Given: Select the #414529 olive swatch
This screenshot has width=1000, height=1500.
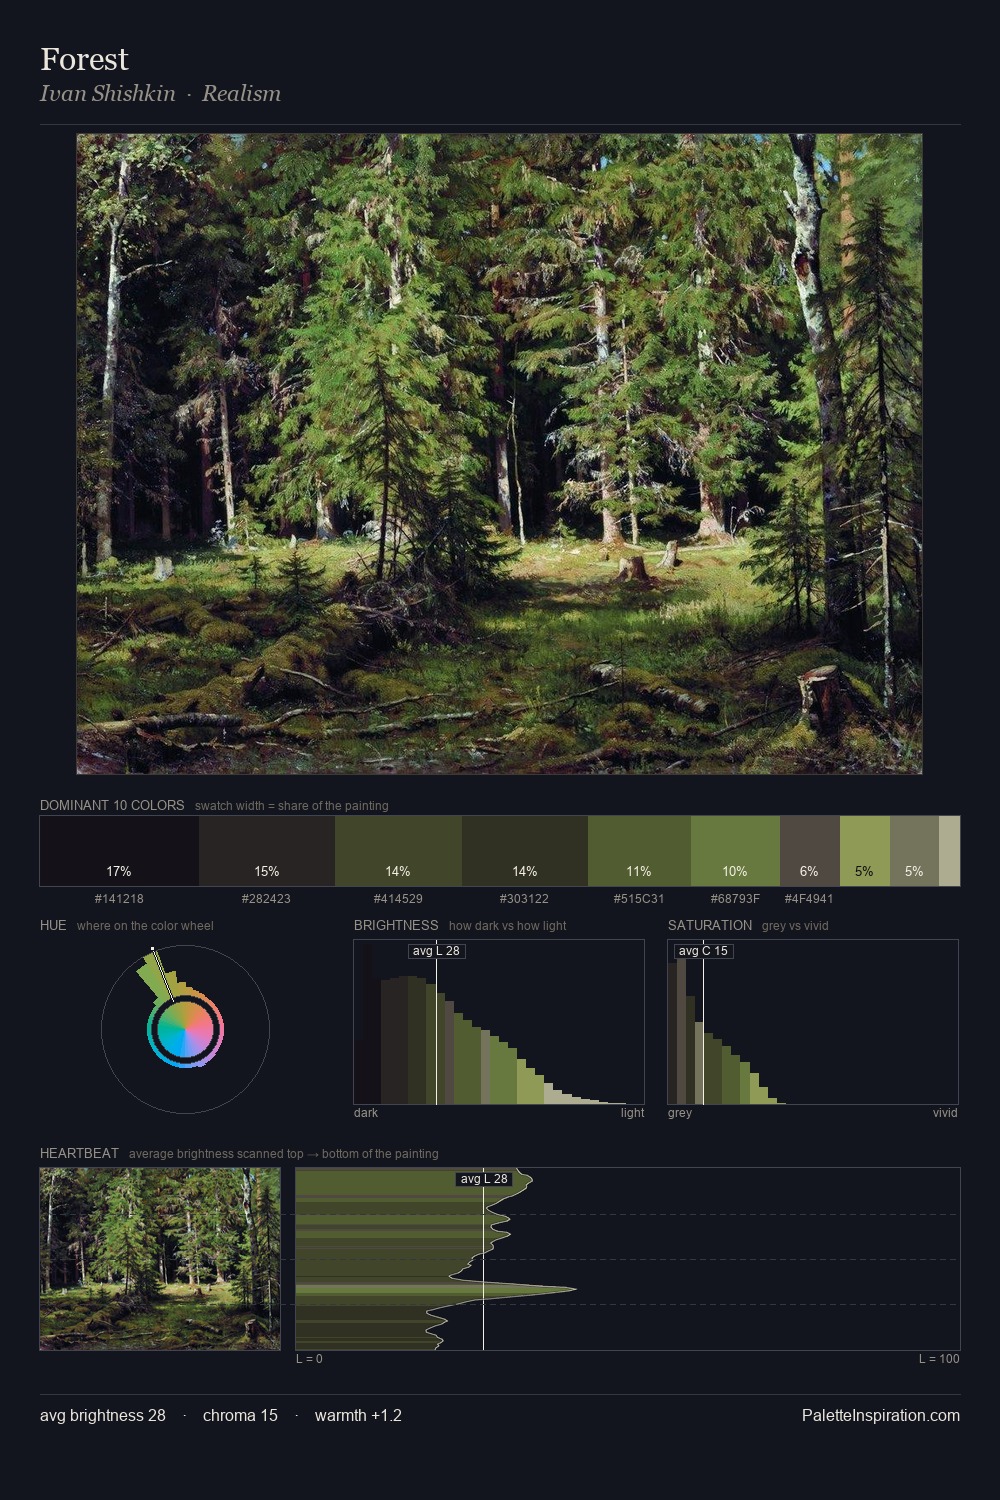Looking at the screenshot, I should pos(398,851).
